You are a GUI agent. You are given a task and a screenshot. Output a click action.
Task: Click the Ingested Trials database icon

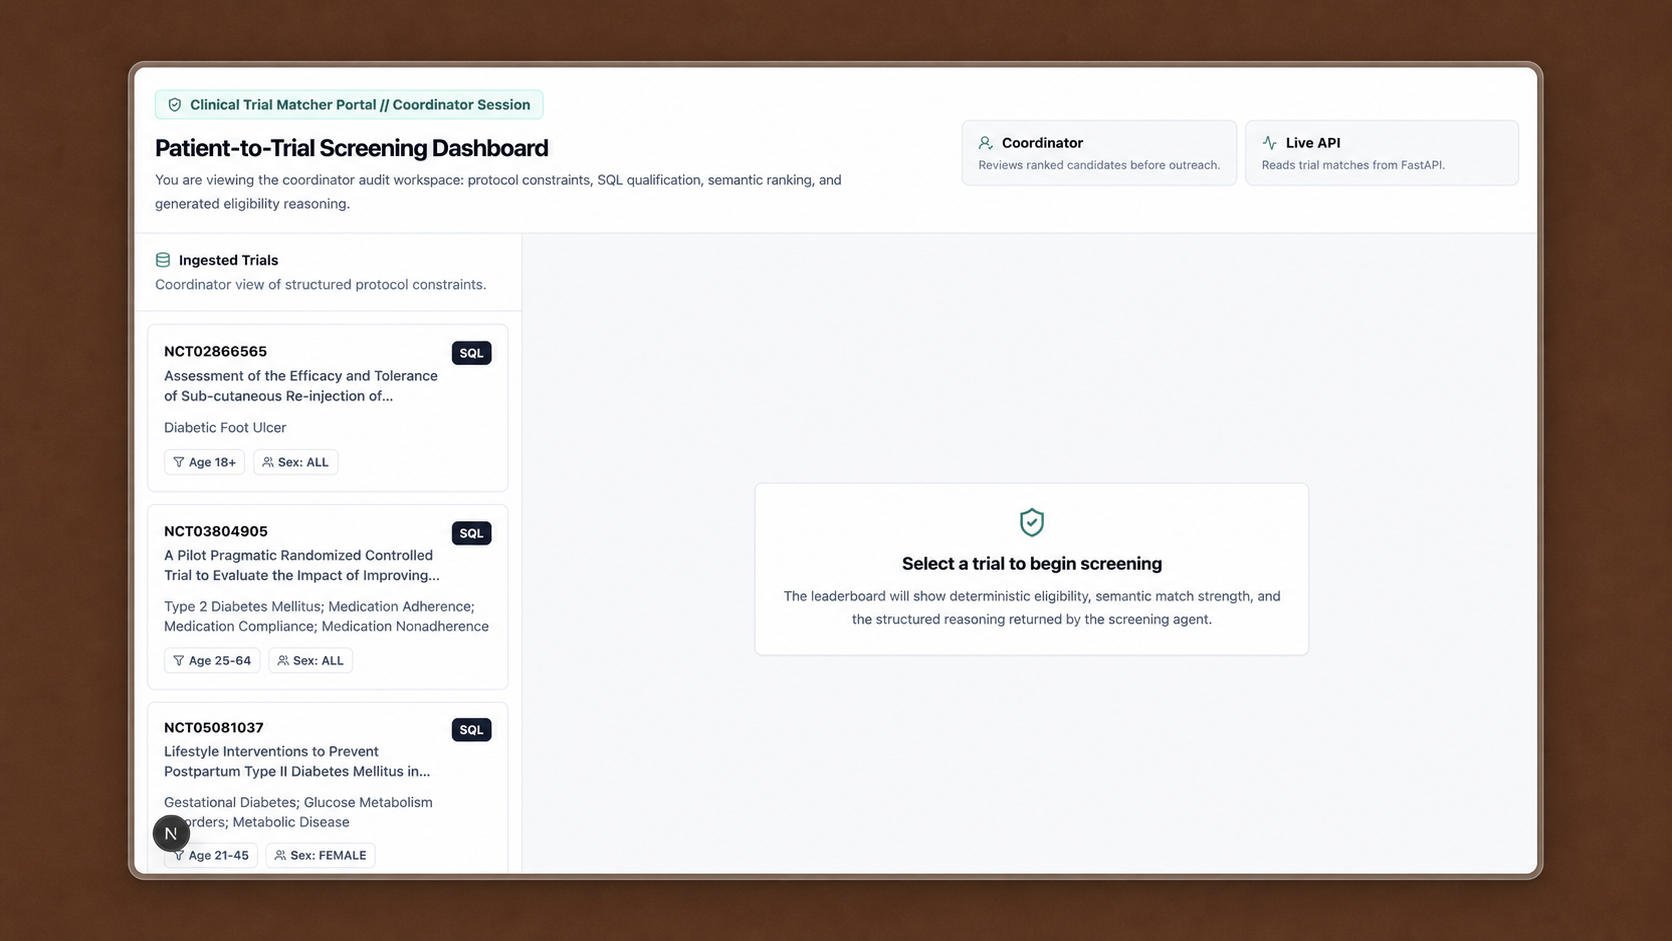163,260
